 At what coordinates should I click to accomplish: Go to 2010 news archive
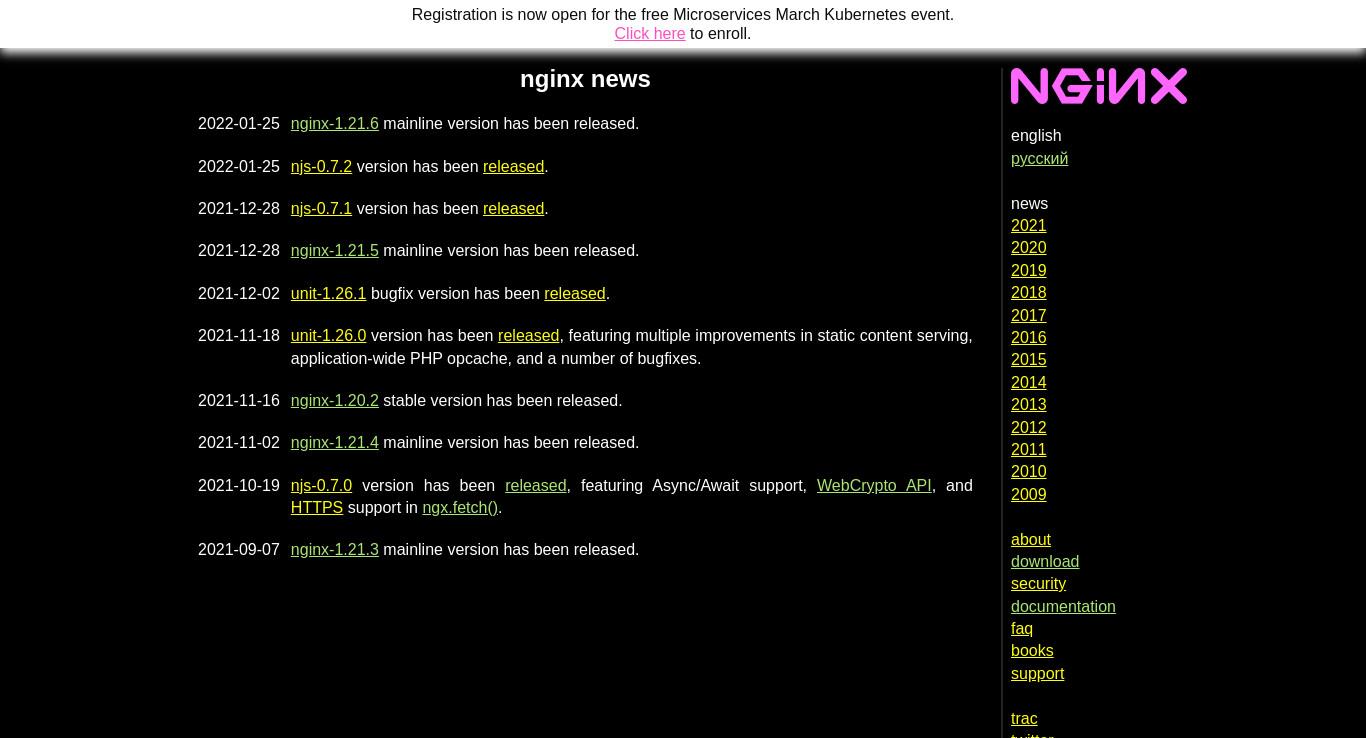click(x=1029, y=471)
